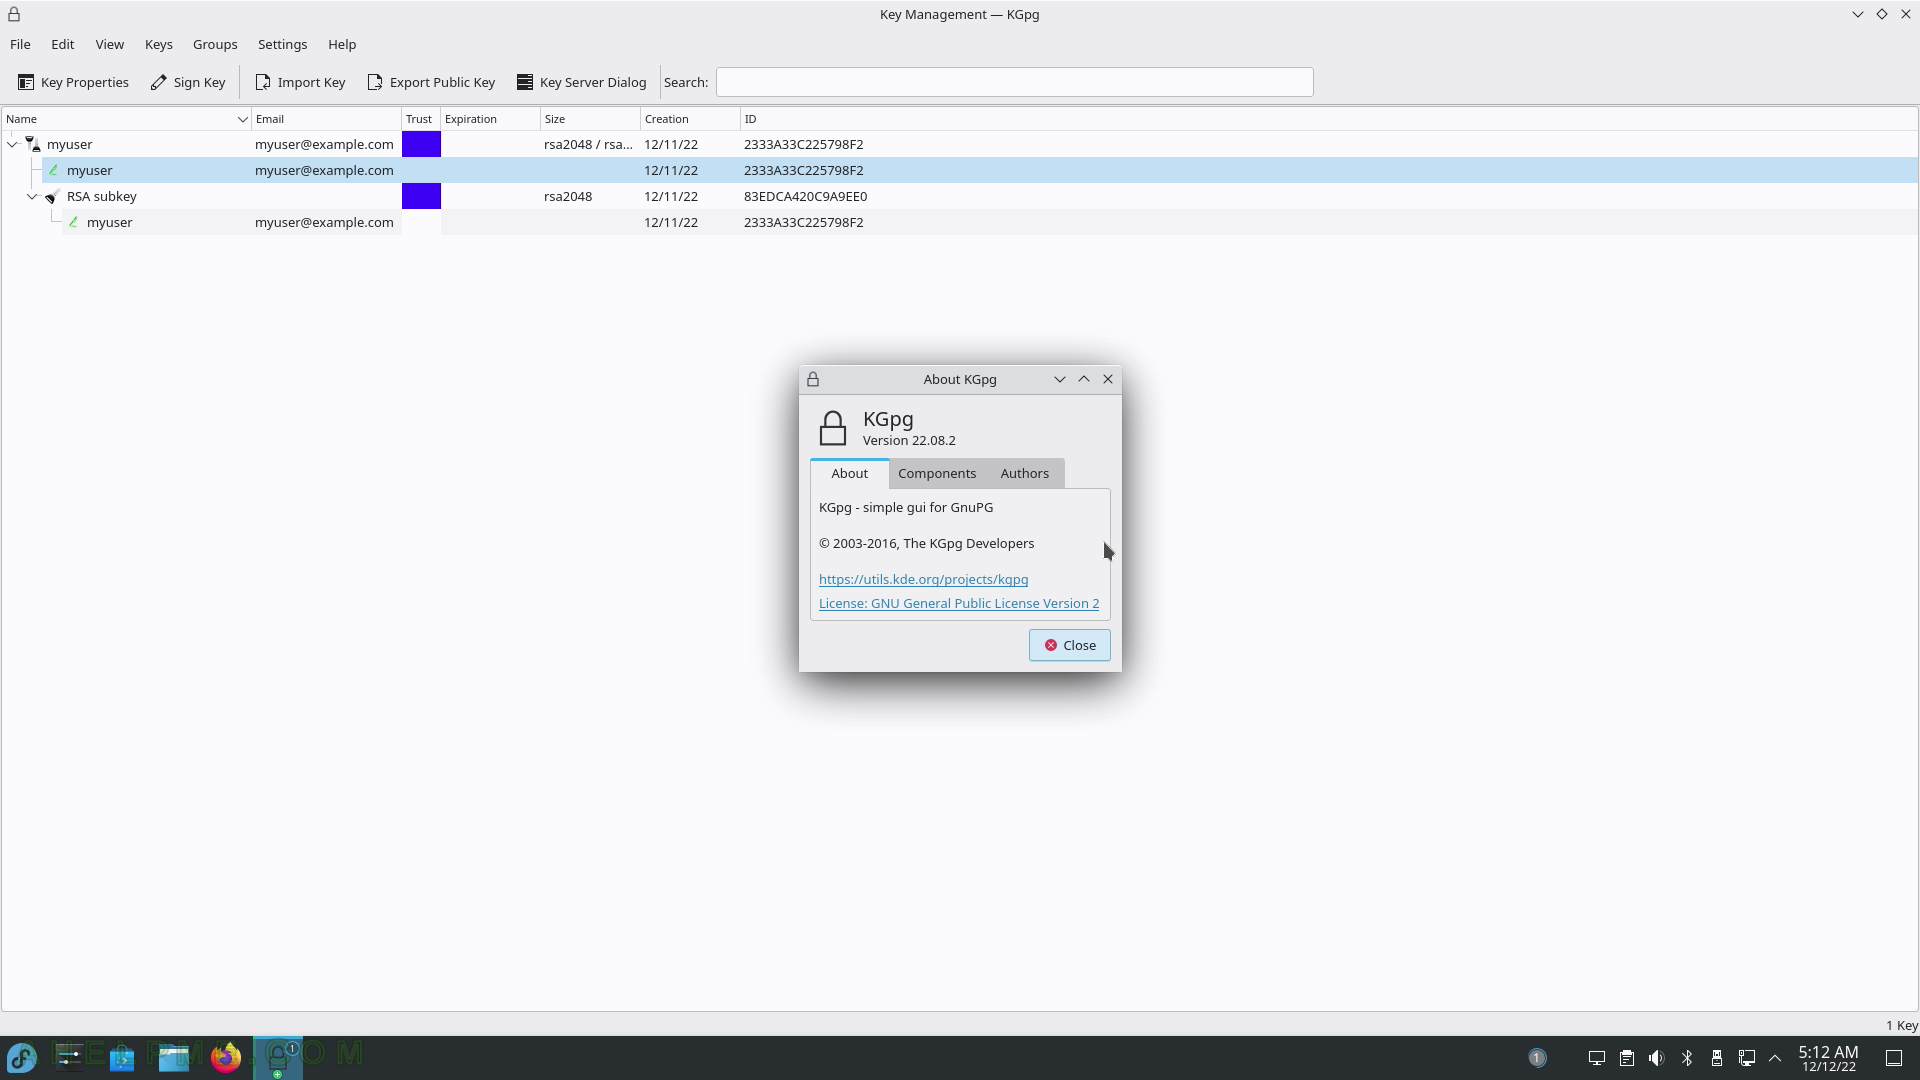
Task: Maximize the About KGpg dialog
Action: pyautogui.click(x=1084, y=379)
